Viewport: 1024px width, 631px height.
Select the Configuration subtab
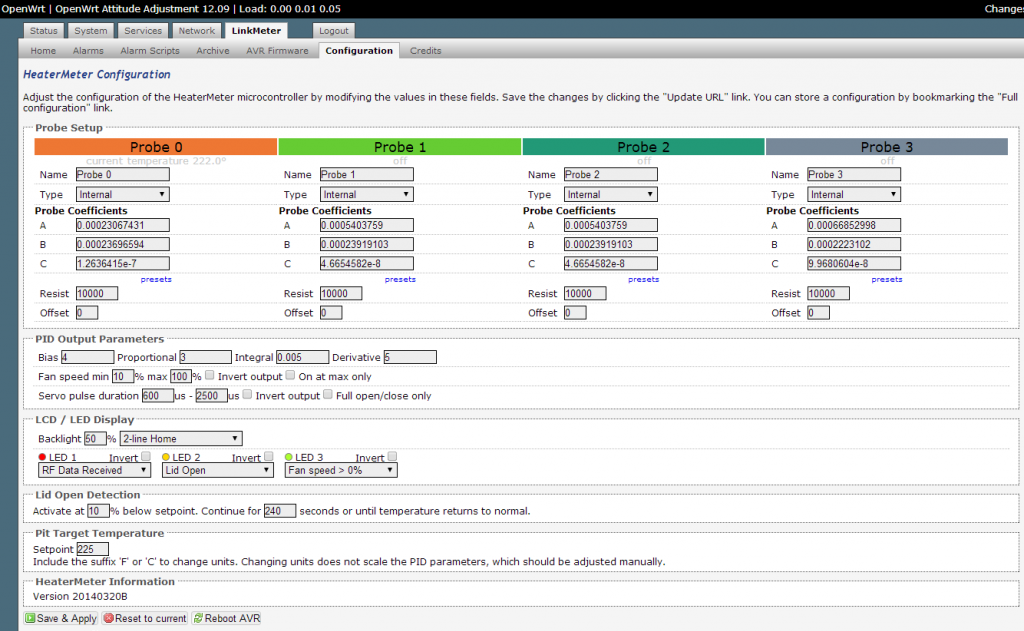click(x=359, y=50)
